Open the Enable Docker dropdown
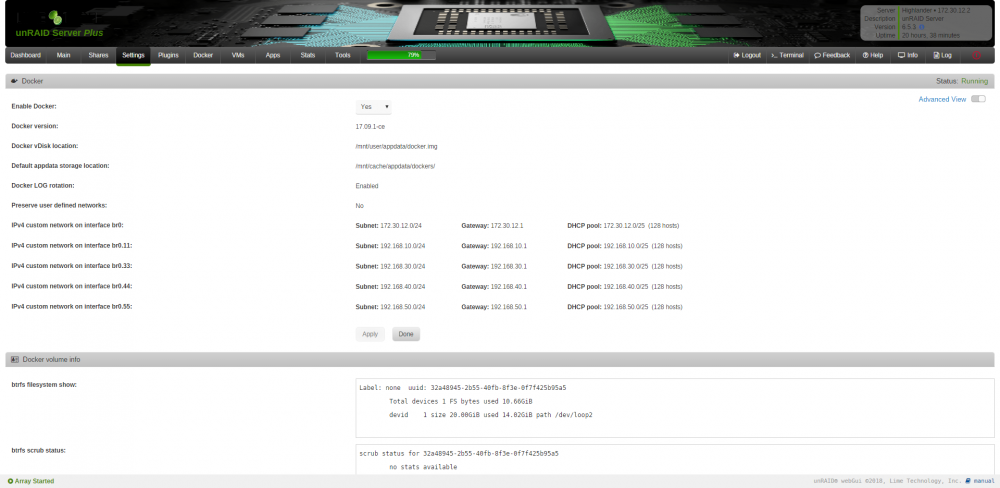The image size is (1000, 488). (374, 107)
